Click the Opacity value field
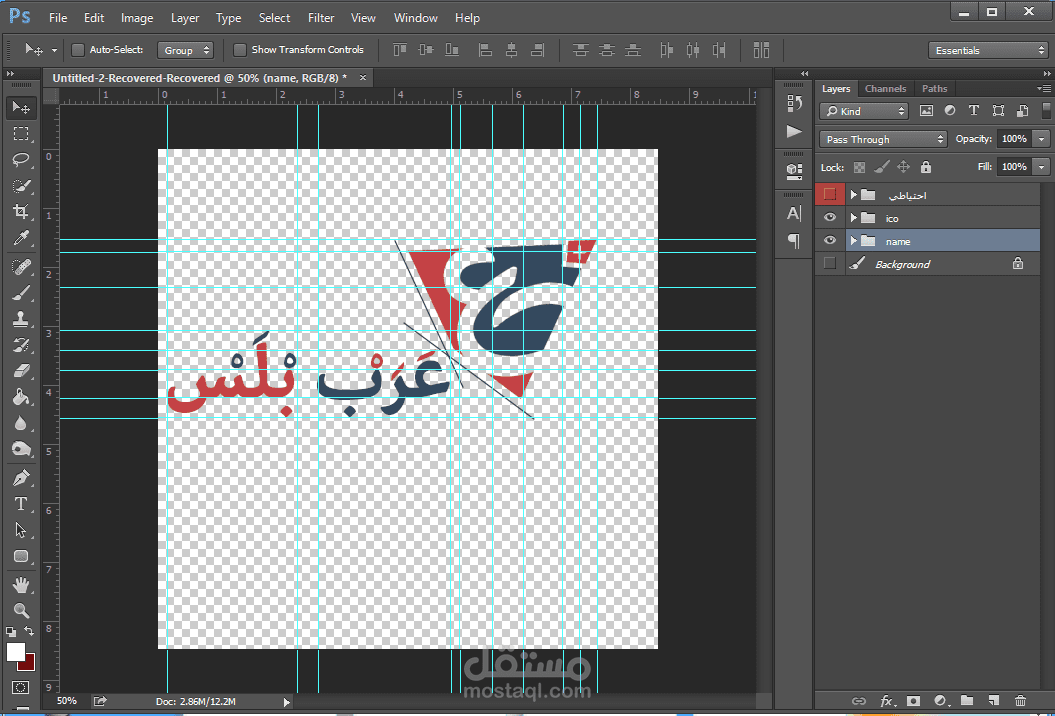 tap(1014, 139)
